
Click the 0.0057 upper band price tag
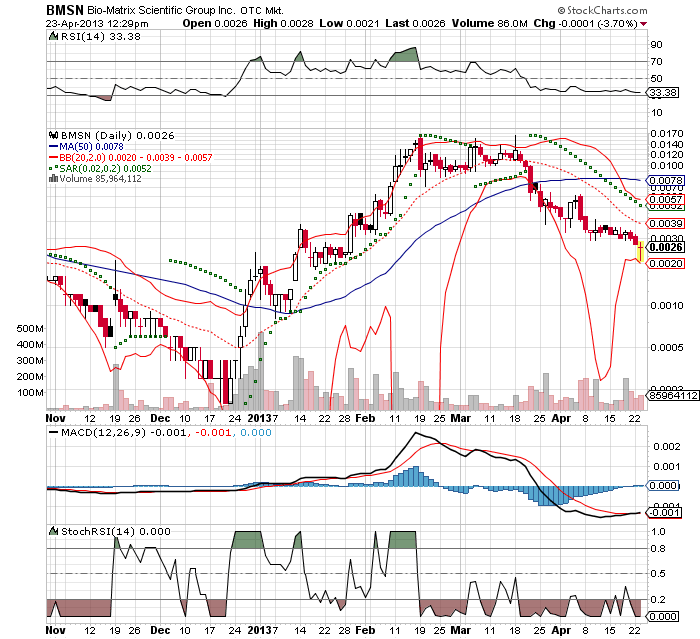(666, 199)
